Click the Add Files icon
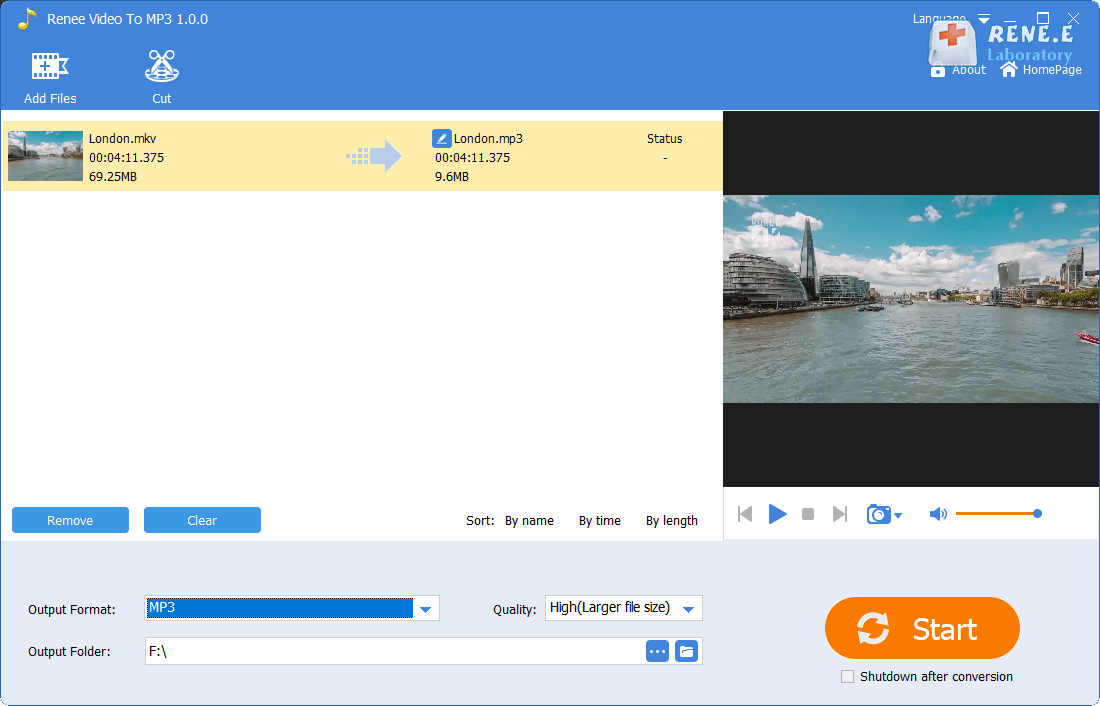 pyautogui.click(x=50, y=68)
